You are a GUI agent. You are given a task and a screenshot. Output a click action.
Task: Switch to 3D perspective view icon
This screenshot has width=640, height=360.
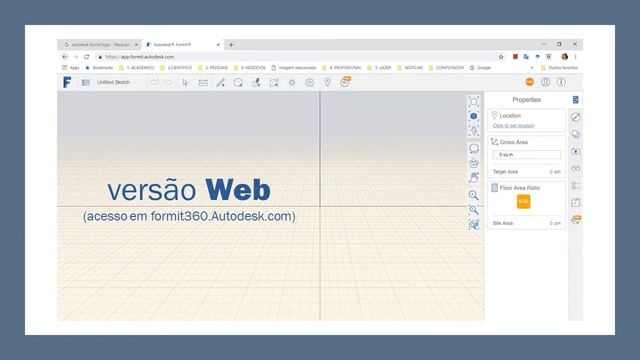tap(473, 116)
